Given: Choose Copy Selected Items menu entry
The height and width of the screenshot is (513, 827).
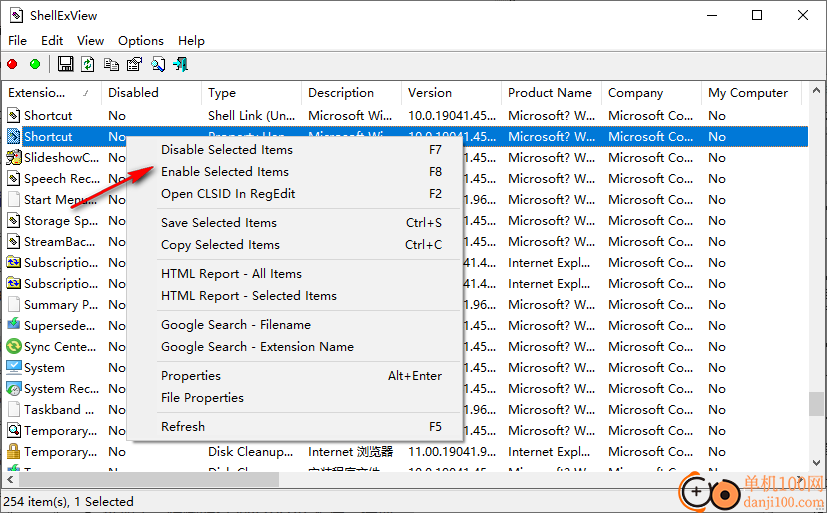Looking at the screenshot, I should [x=295, y=245].
